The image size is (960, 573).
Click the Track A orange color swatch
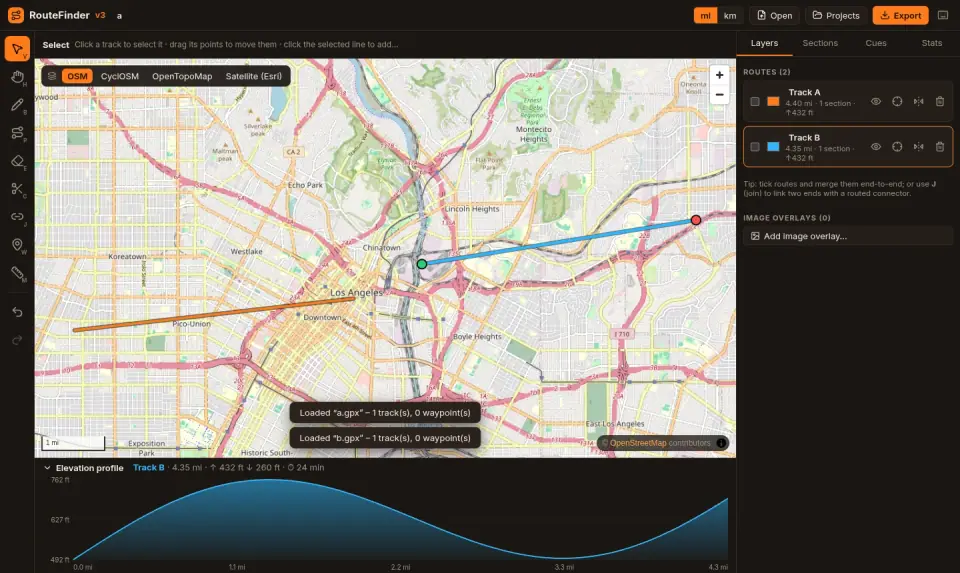773,102
